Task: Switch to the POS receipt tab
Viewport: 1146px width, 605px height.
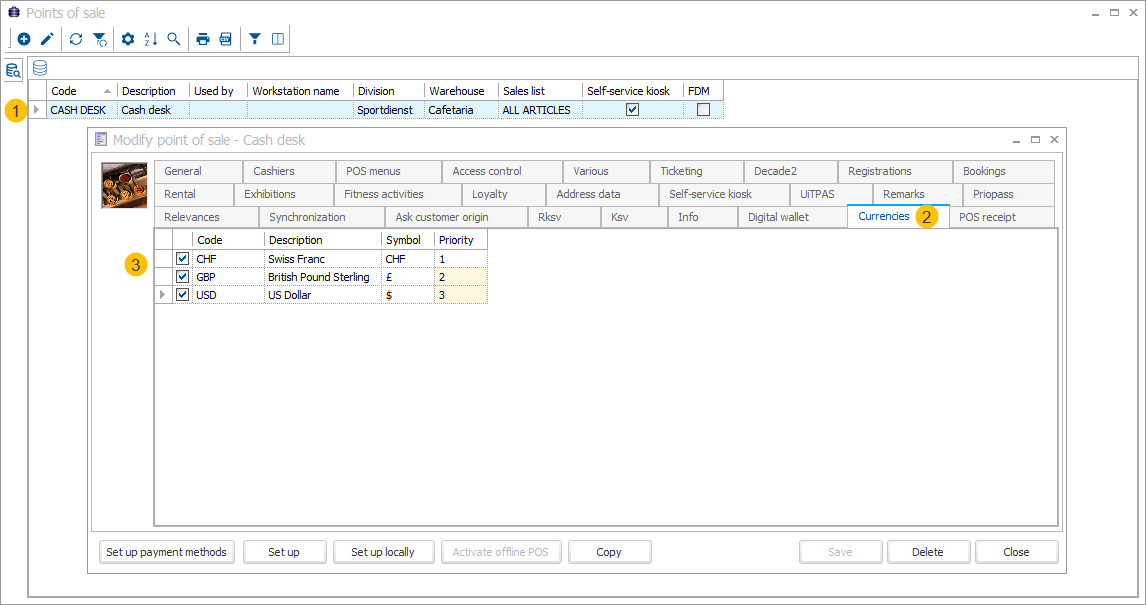Action: click(x=986, y=217)
